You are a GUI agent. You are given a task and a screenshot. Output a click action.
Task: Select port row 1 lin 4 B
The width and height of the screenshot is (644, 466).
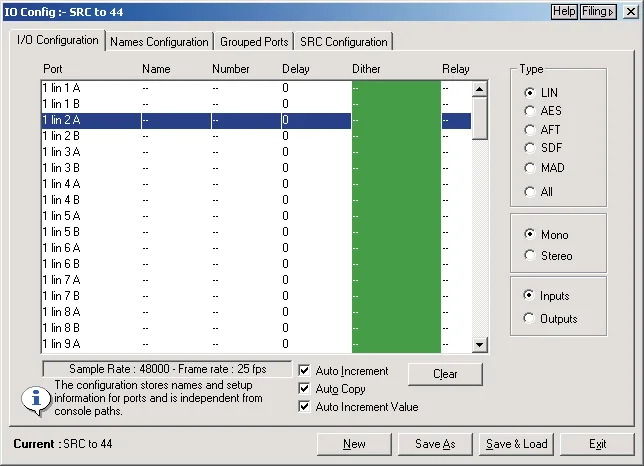256,200
